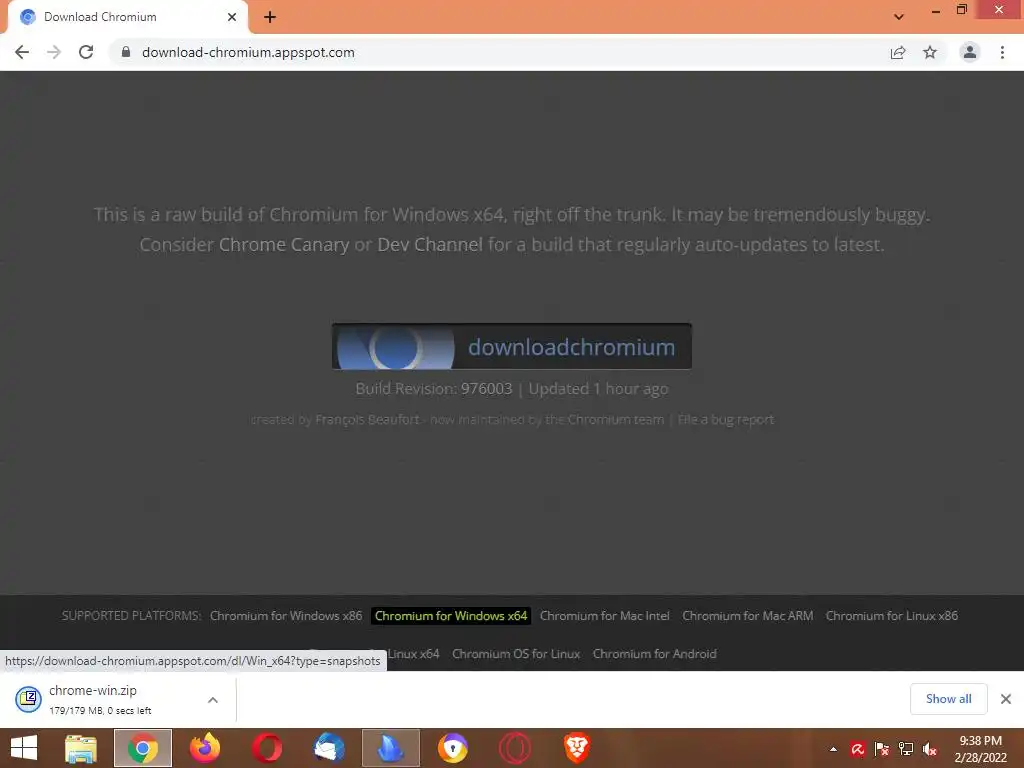The height and width of the screenshot is (768, 1024).
Task: Select Chromium OS for Linux platform
Action: tap(516, 654)
